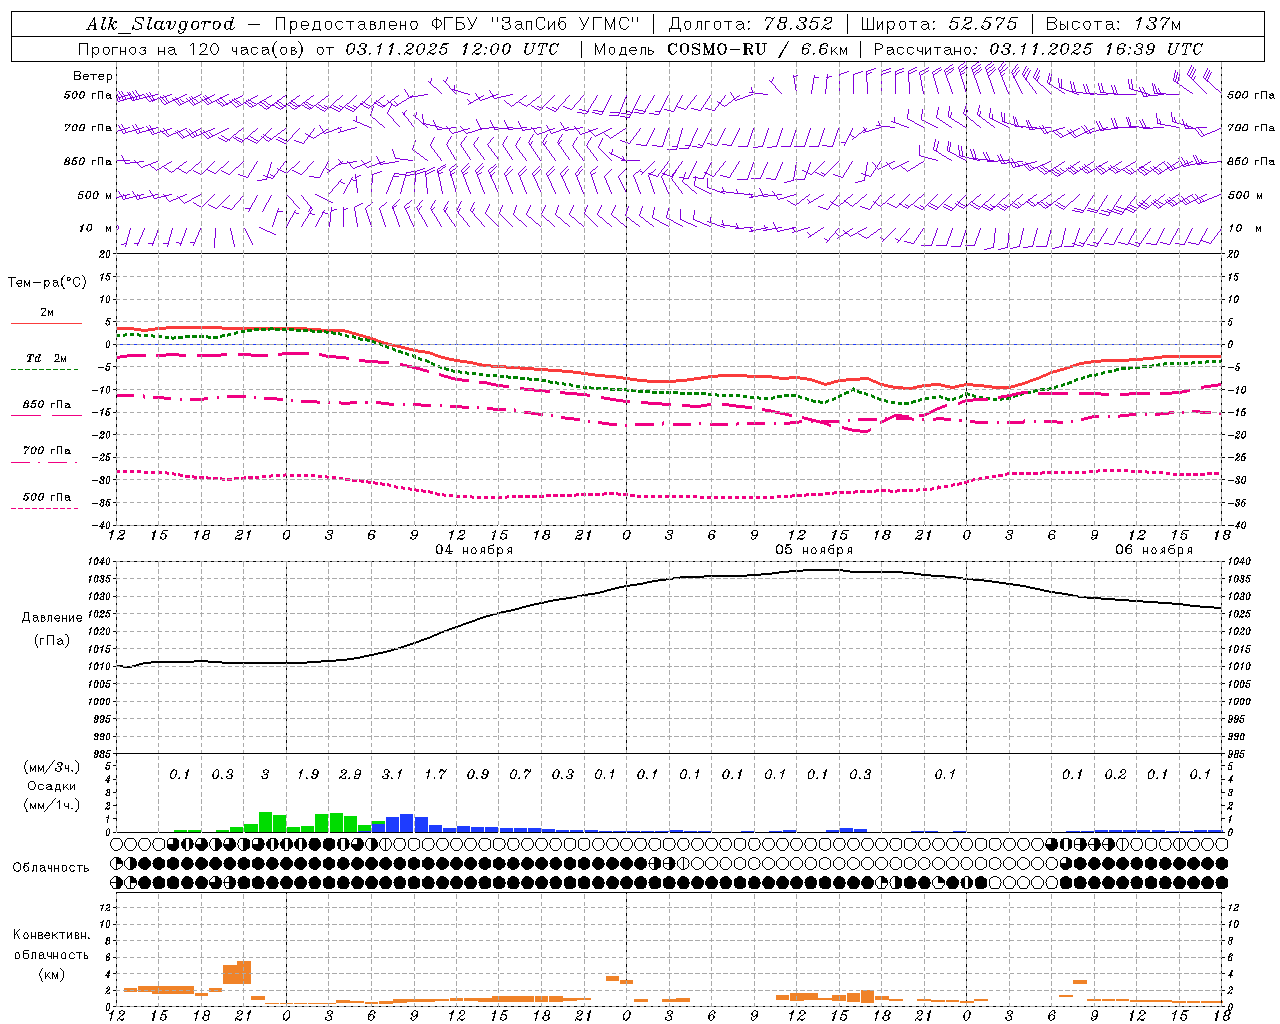Click the tallest orange convective cloud bar

coord(244,973)
